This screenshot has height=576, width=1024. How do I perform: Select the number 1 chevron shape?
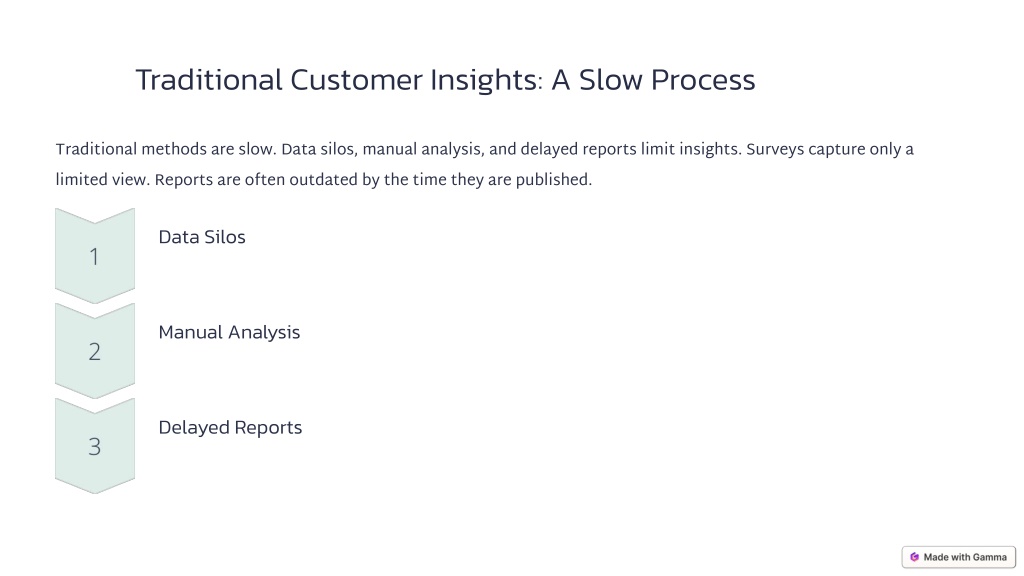pyautogui.click(x=95, y=256)
